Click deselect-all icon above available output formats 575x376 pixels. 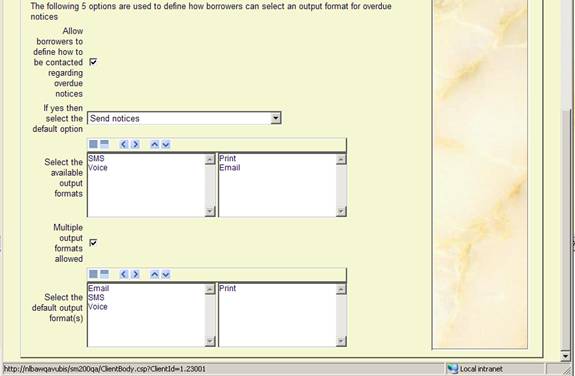[105, 144]
